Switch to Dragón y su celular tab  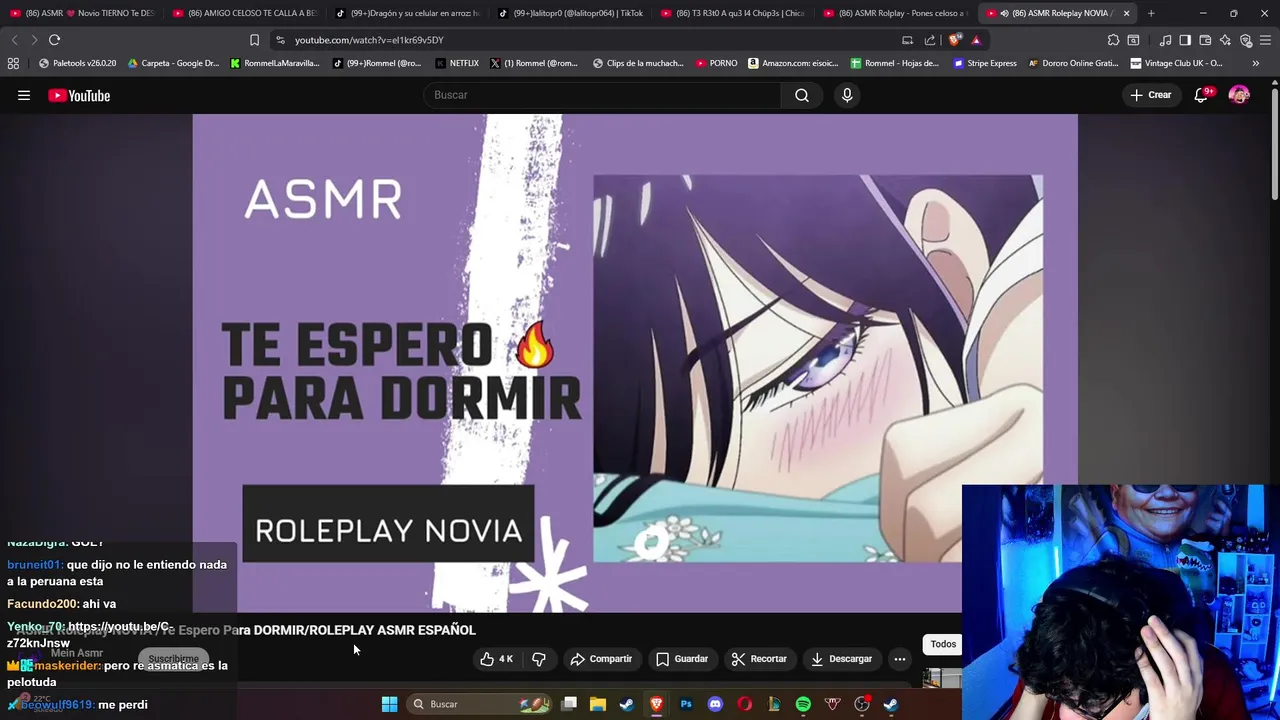[408, 13]
